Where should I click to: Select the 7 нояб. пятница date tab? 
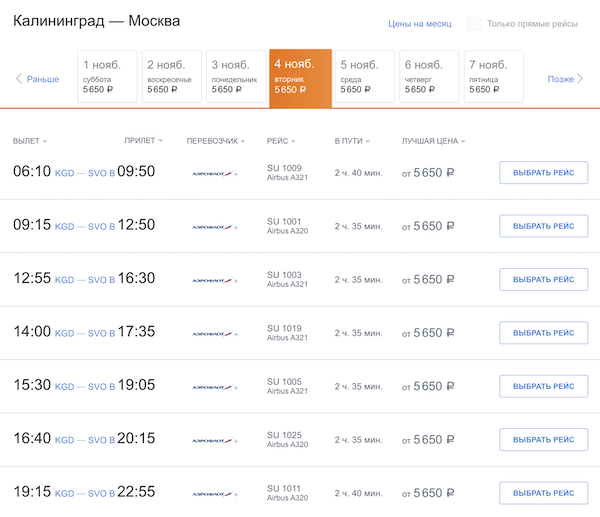coord(493,76)
